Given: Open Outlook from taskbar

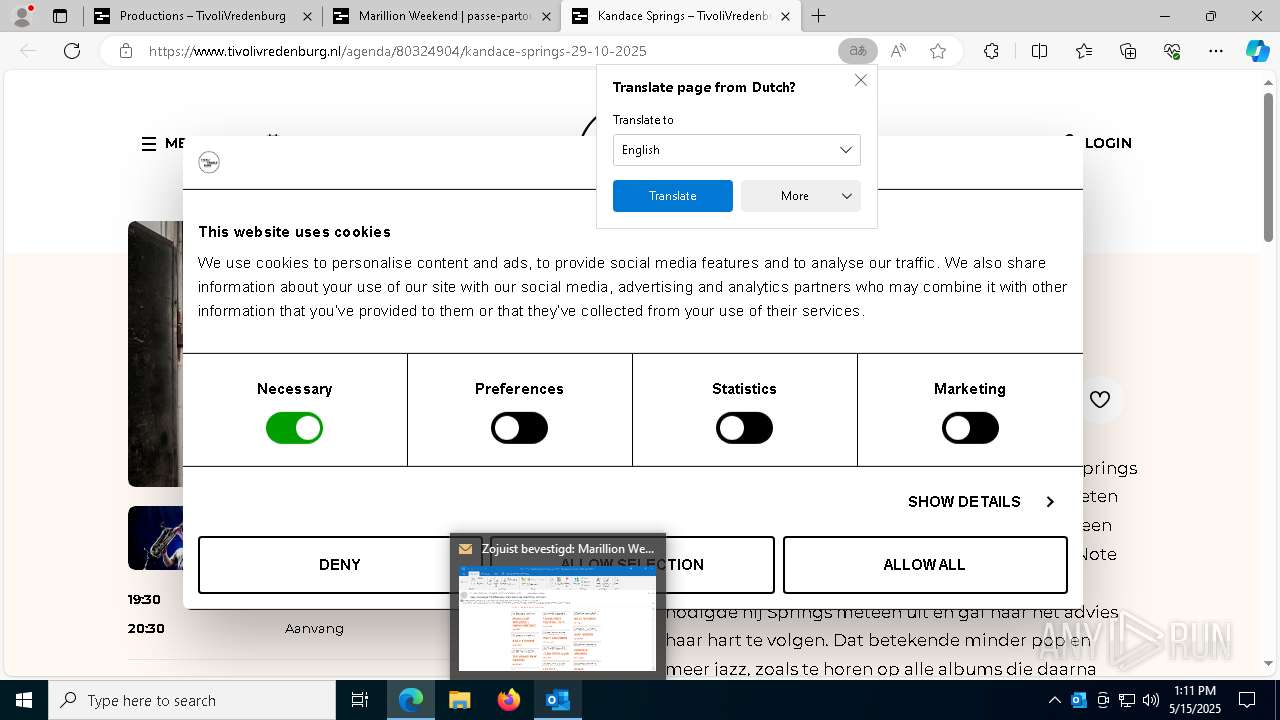Looking at the screenshot, I should [557, 700].
